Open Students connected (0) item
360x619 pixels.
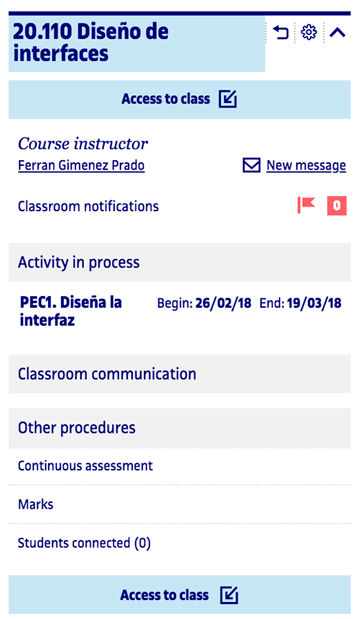[x=180, y=543]
